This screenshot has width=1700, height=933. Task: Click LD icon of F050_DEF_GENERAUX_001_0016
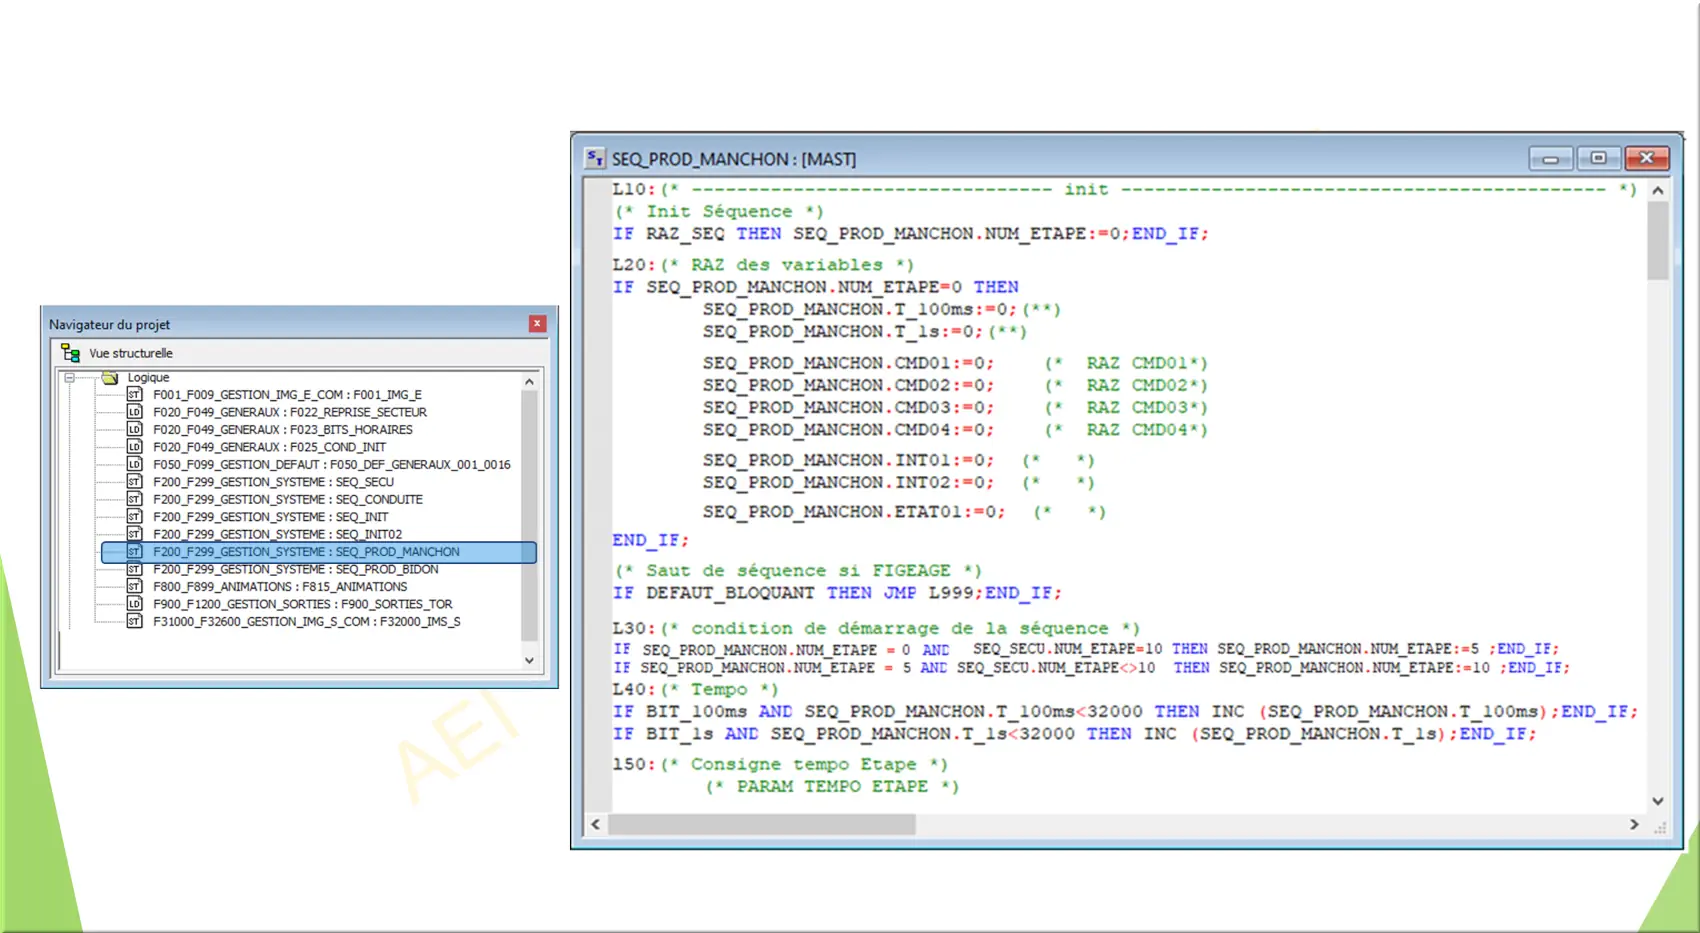[134, 465]
